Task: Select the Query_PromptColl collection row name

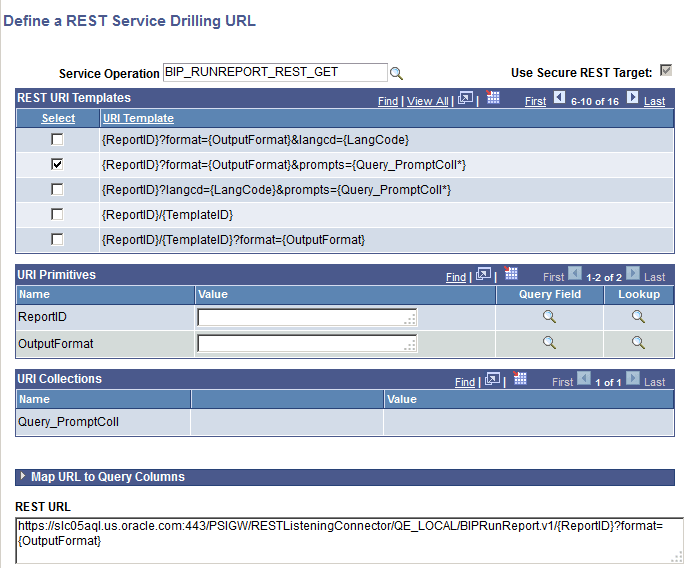Action: pos(68,421)
